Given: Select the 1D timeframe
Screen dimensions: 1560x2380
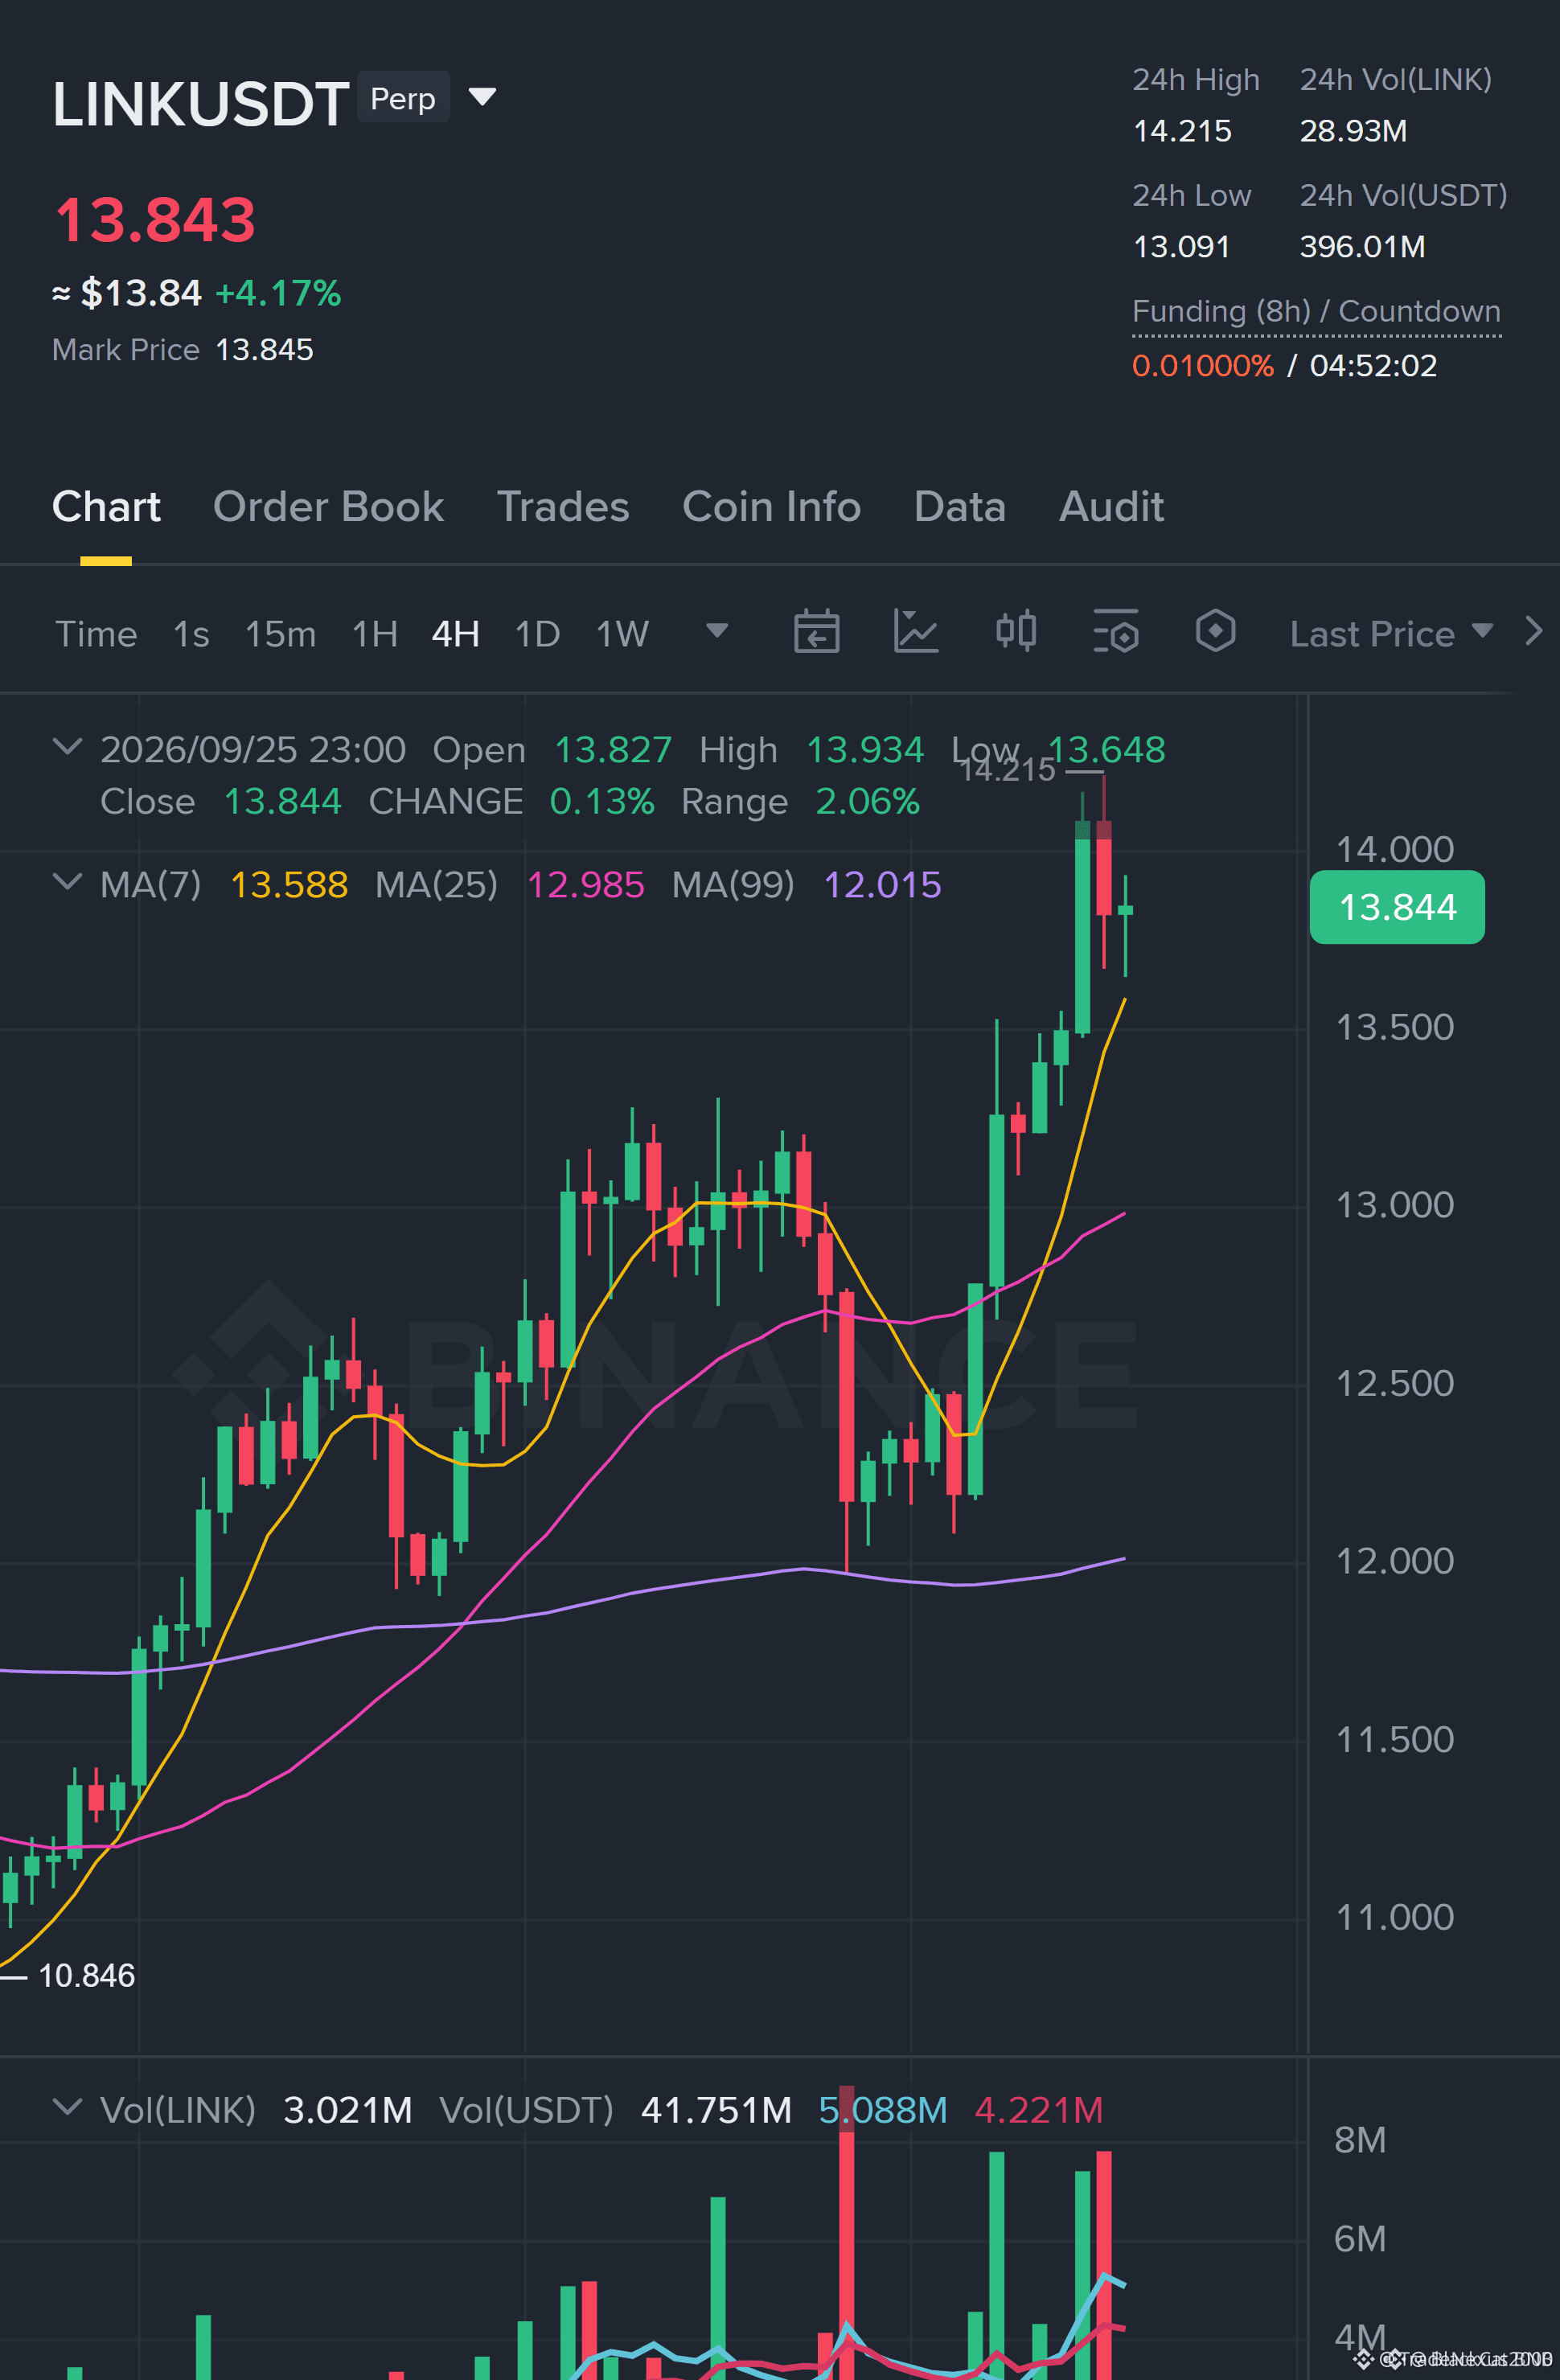Looking at the screenshot, I should [537, 634].
